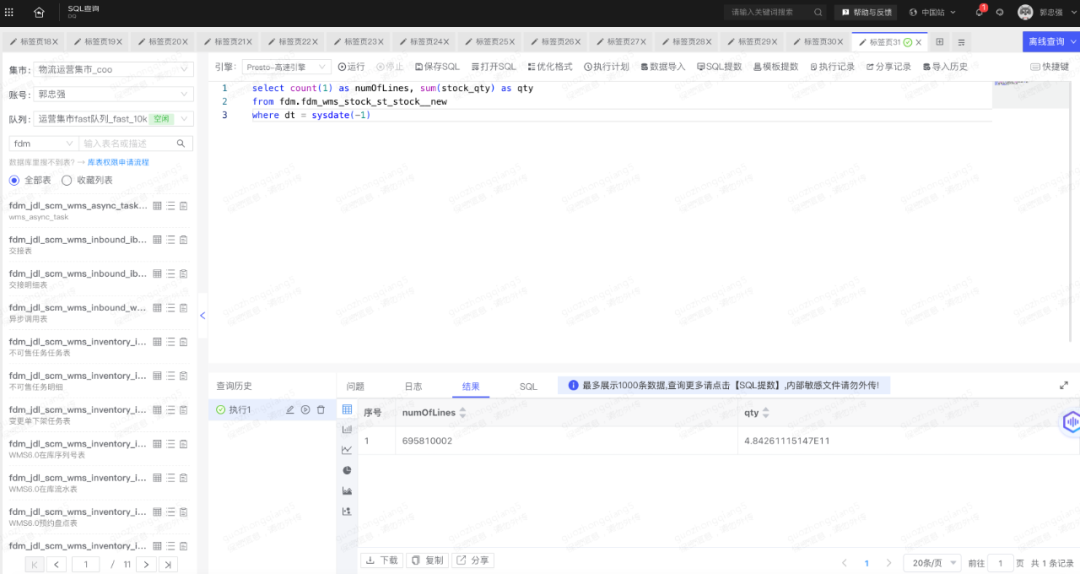1080x574 pixels.
Task: Select 全部表 radio option
Action: point(14,180)
